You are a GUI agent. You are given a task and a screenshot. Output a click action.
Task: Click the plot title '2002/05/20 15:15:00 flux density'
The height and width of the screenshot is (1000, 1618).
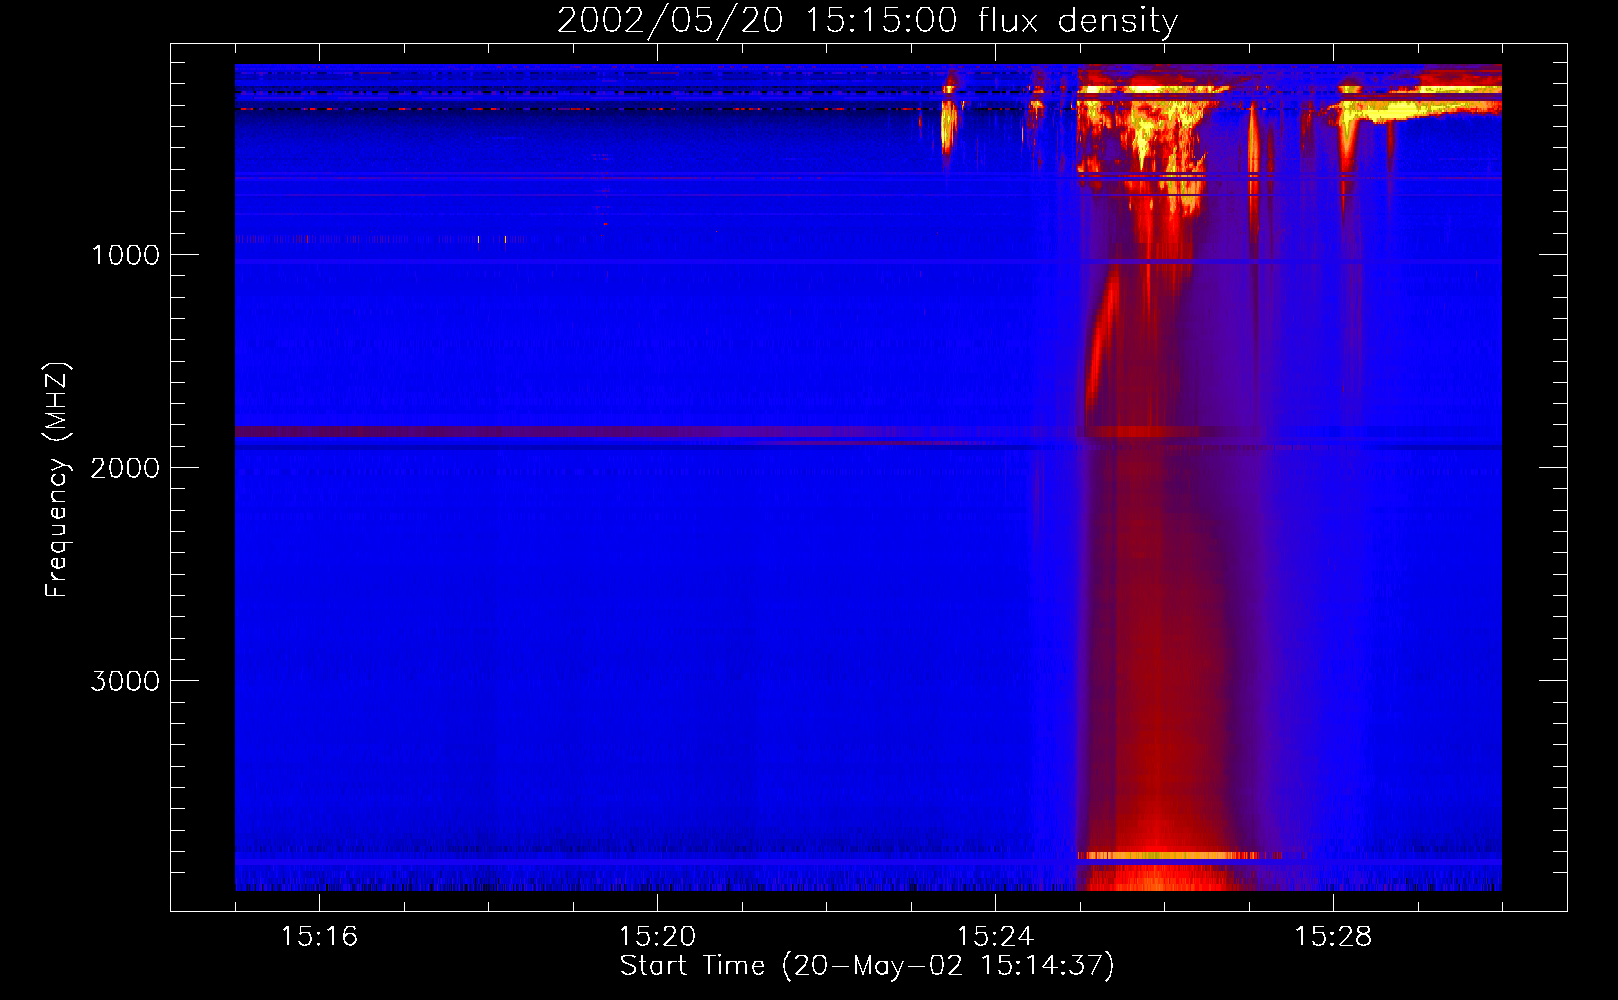coord(867,21)
